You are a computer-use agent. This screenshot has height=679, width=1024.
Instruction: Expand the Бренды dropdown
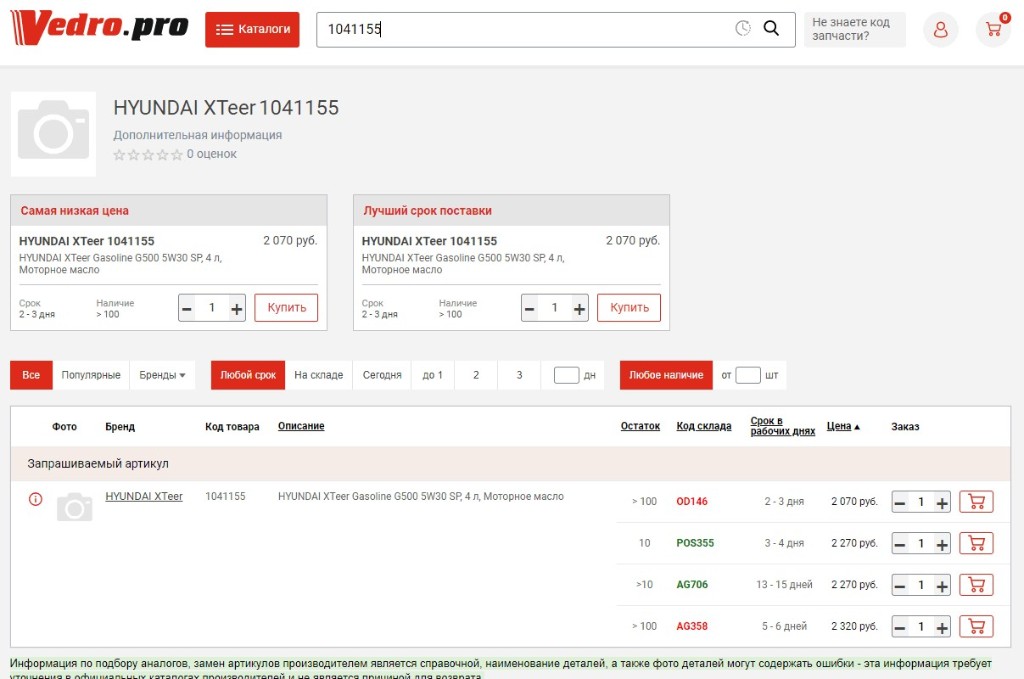163,375
